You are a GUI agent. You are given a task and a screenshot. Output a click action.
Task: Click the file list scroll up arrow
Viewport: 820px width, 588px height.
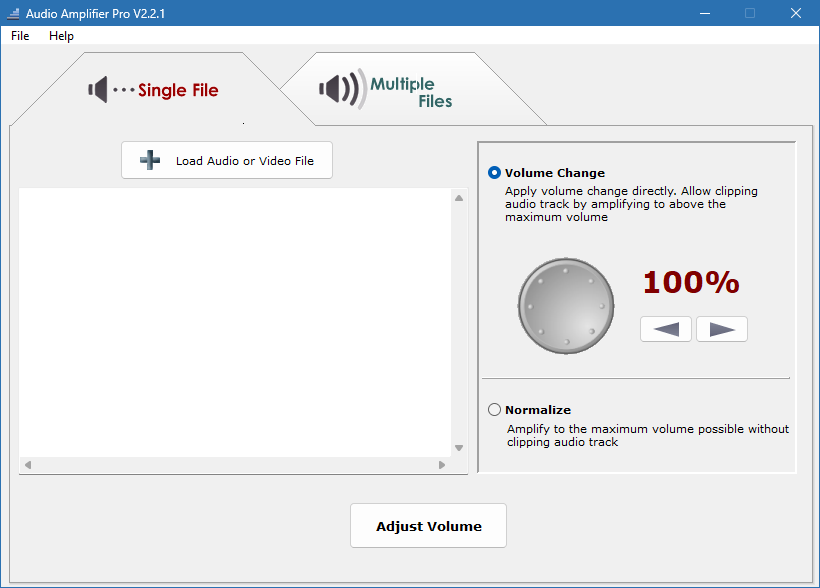pyautogui.click(x=459, y=198)
